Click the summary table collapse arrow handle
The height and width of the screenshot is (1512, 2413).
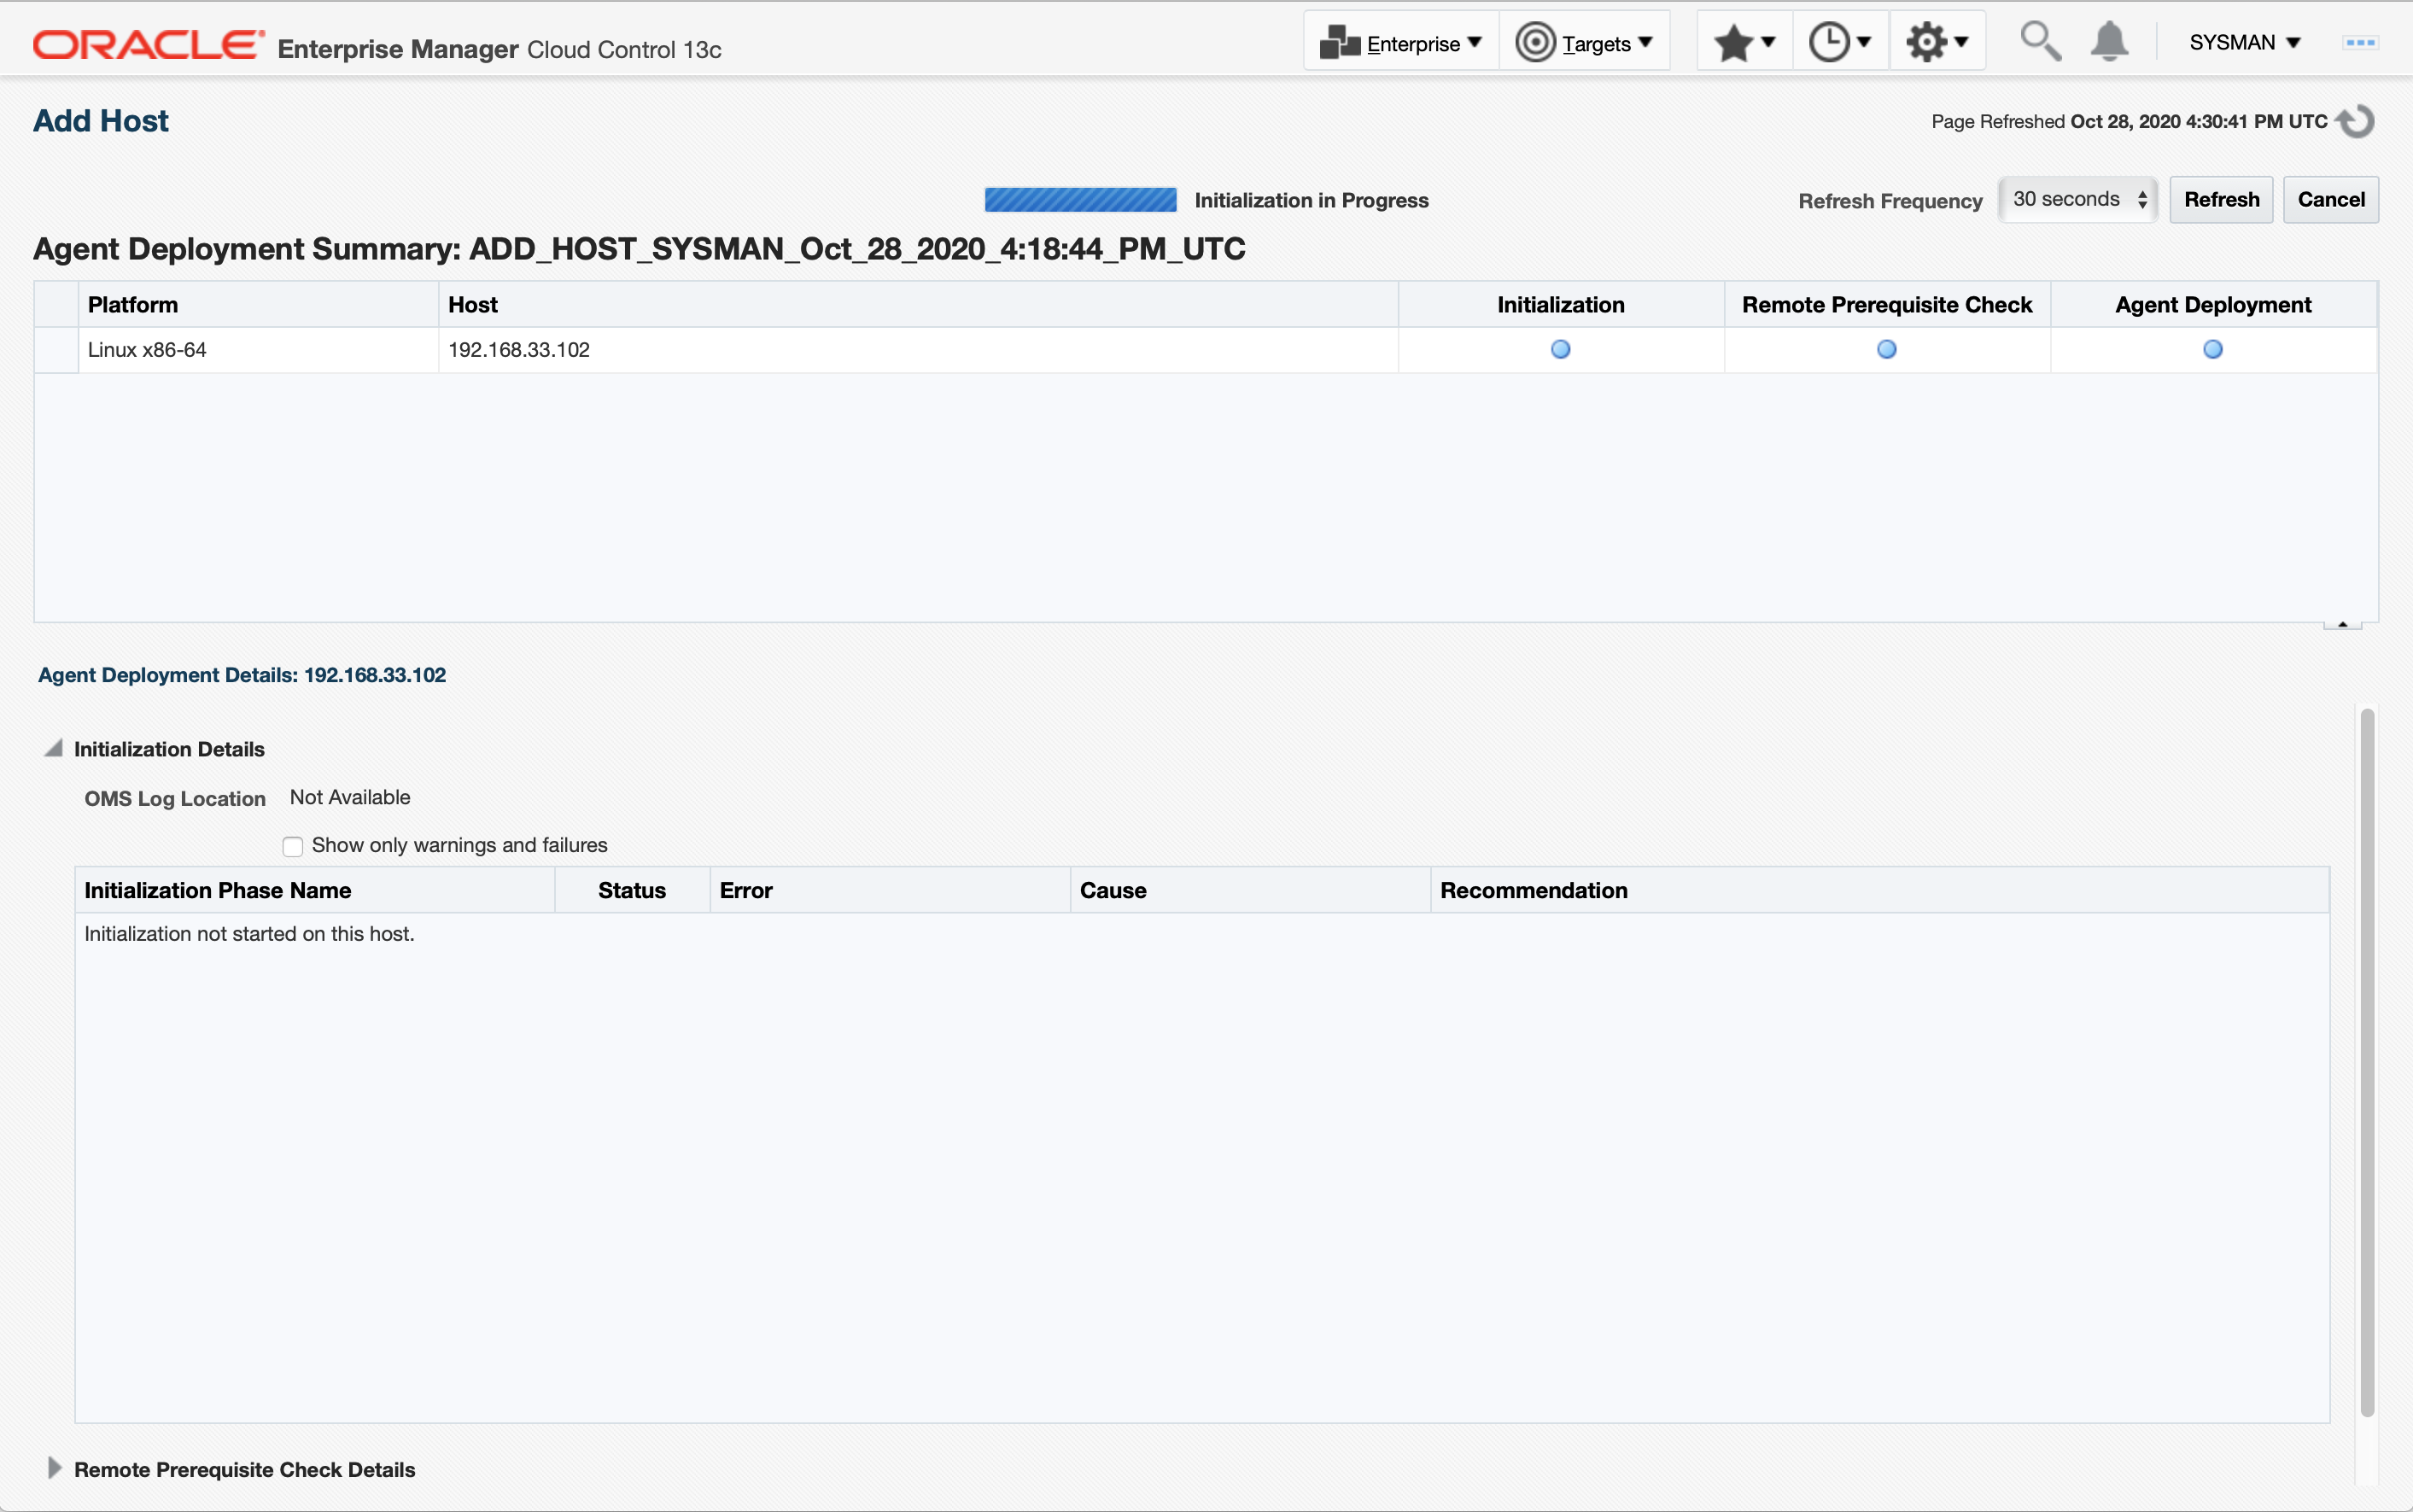pyautogui.click(x=2342, y=623)
